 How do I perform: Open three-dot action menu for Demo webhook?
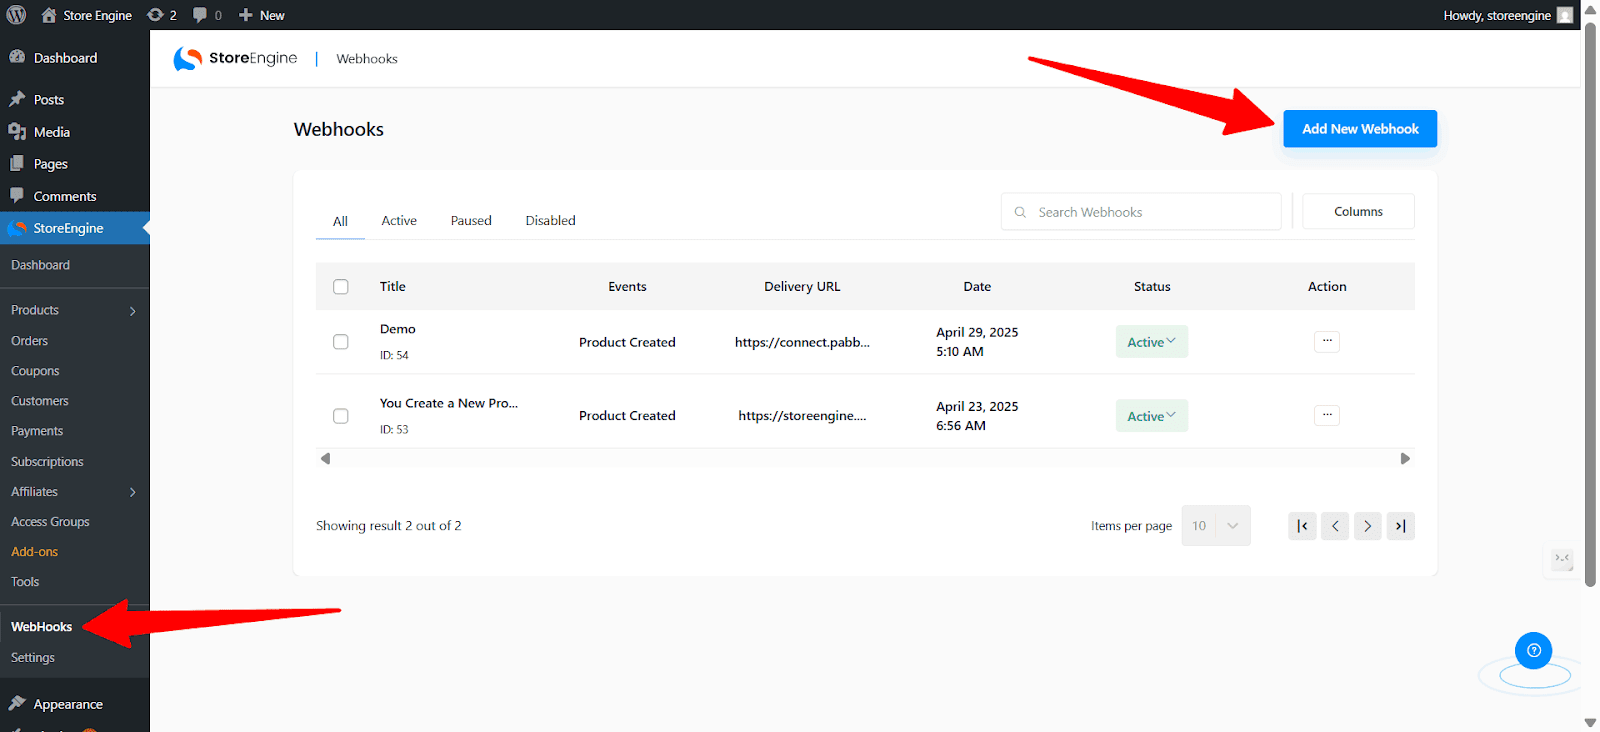(x=1327, y=341)
